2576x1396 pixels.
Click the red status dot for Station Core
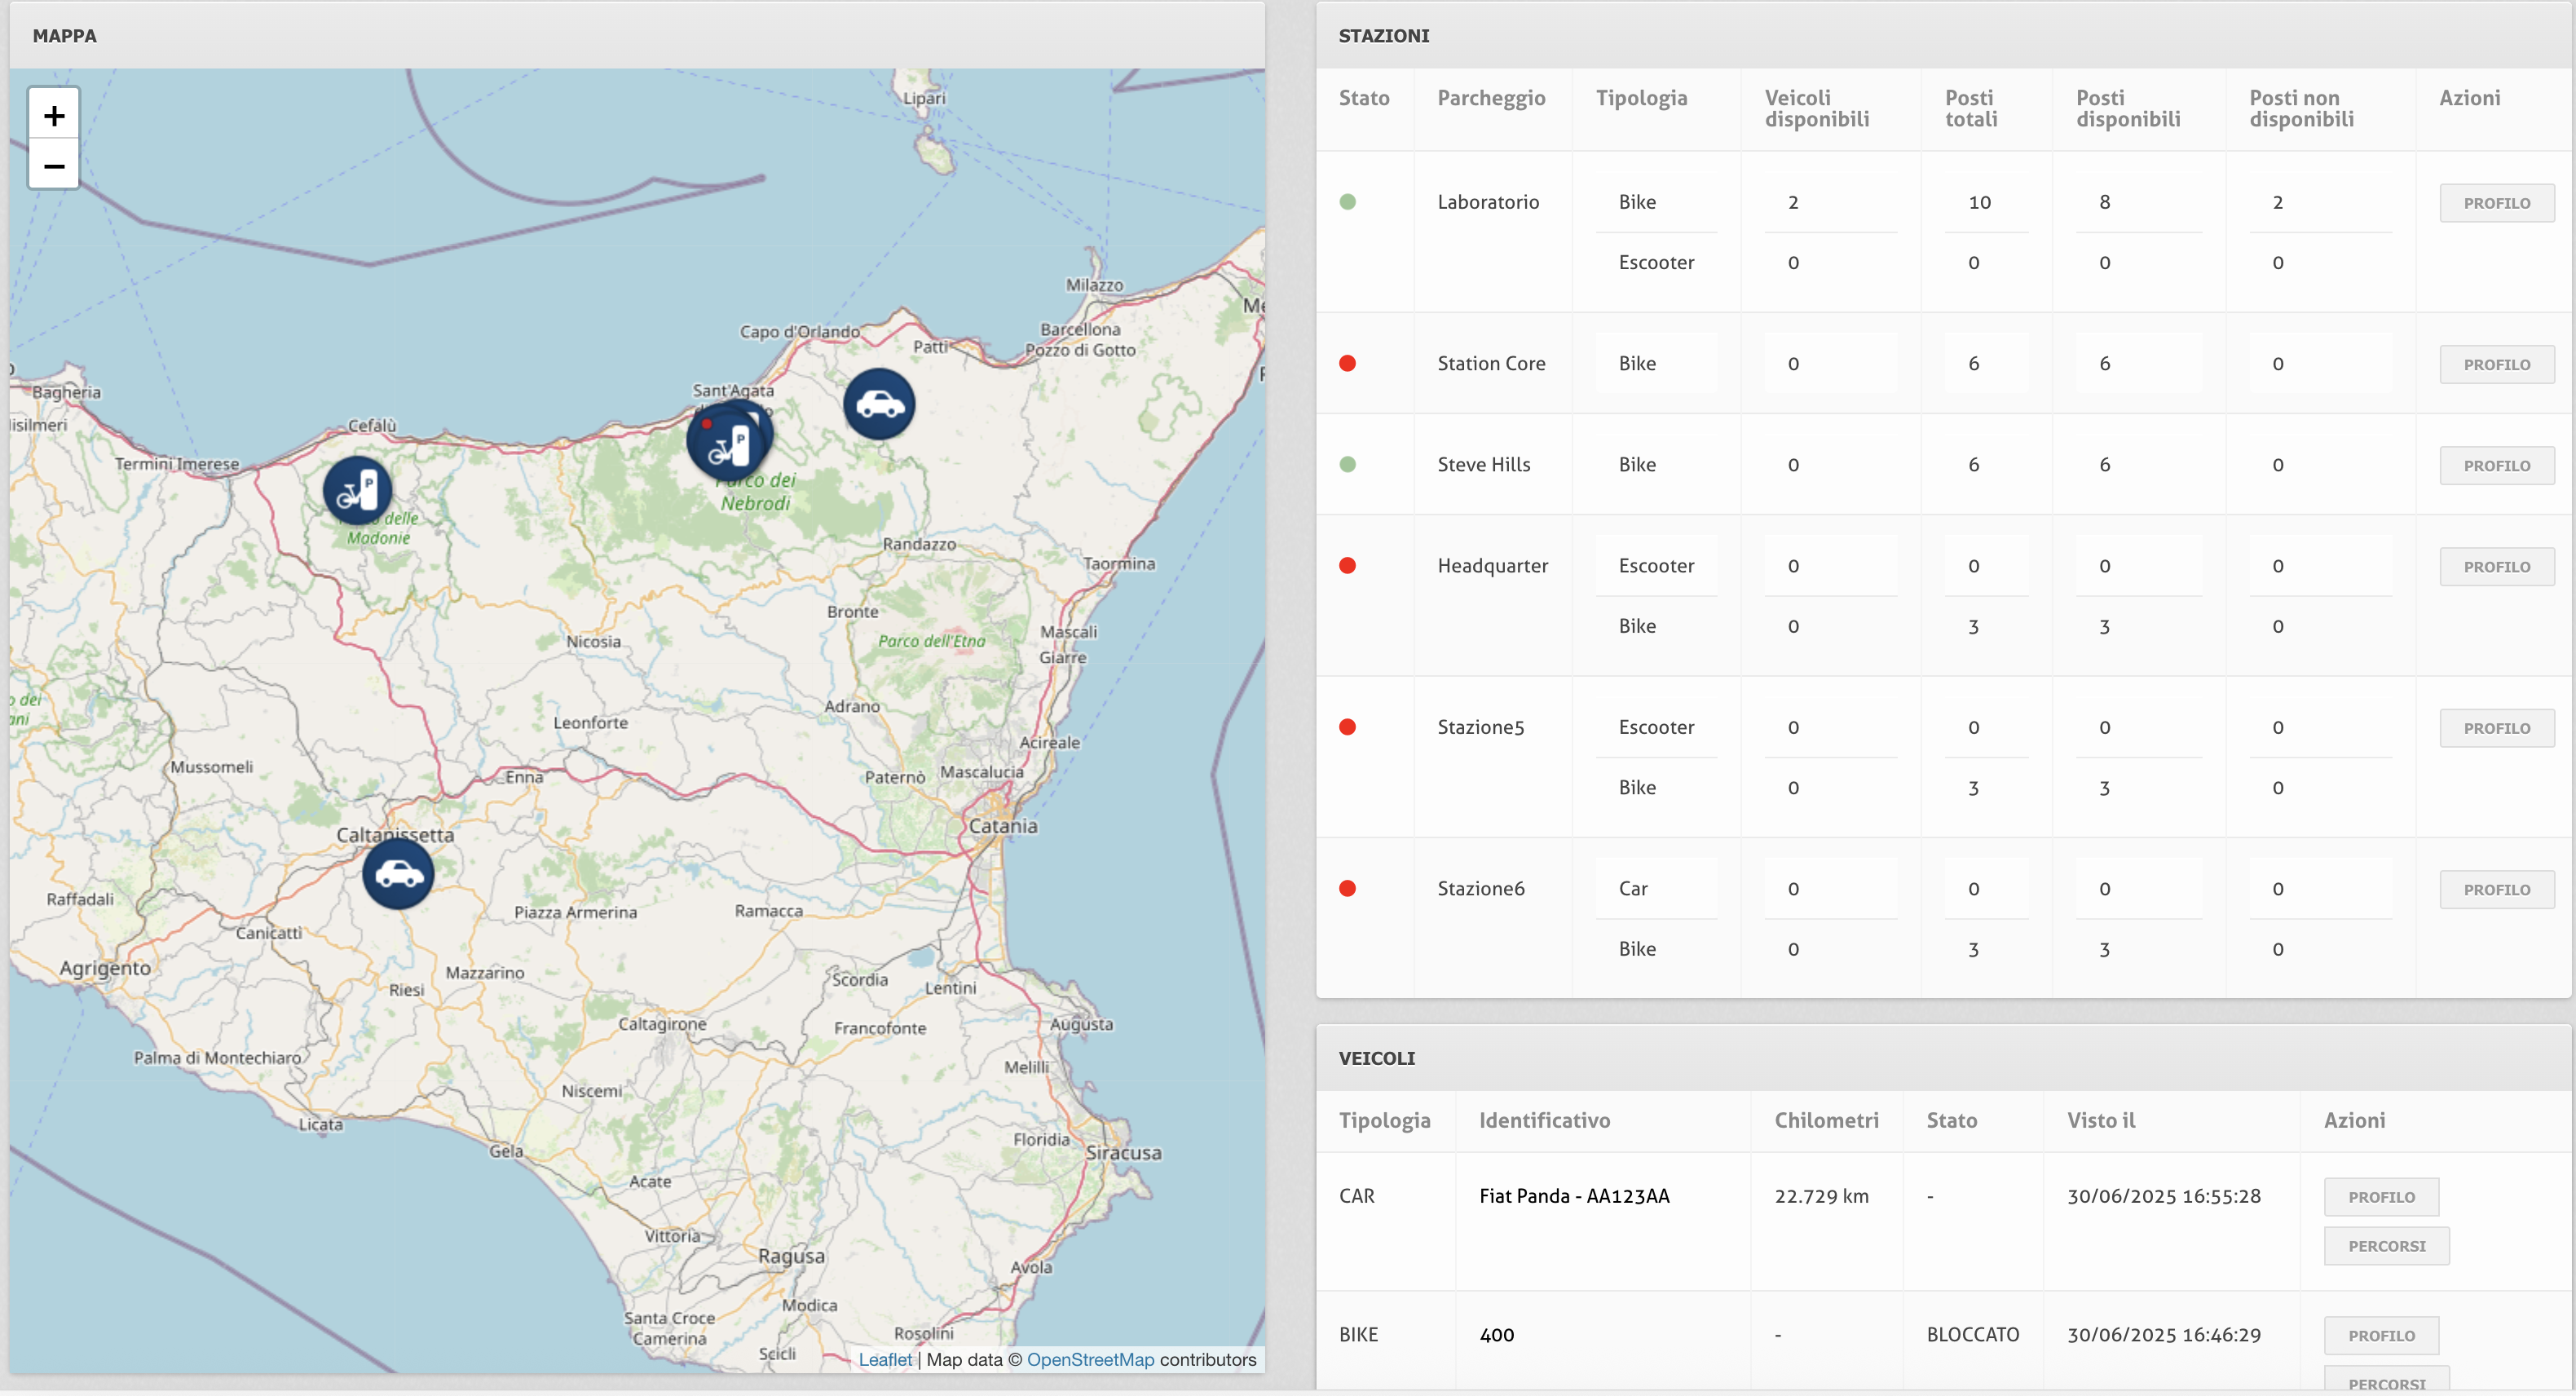pyautogui.click(x=1347, y=363)
